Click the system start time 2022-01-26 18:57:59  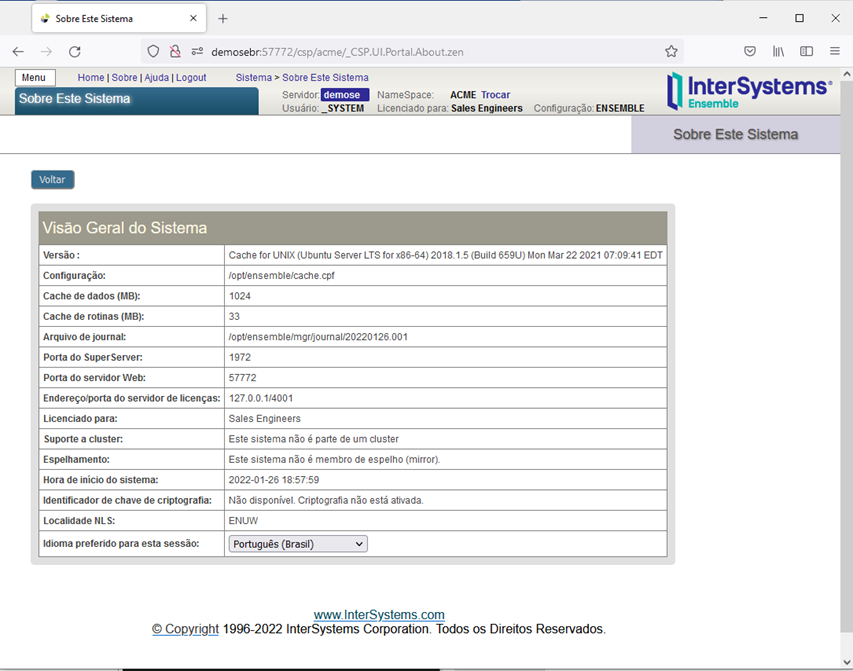tap(274, 480)
